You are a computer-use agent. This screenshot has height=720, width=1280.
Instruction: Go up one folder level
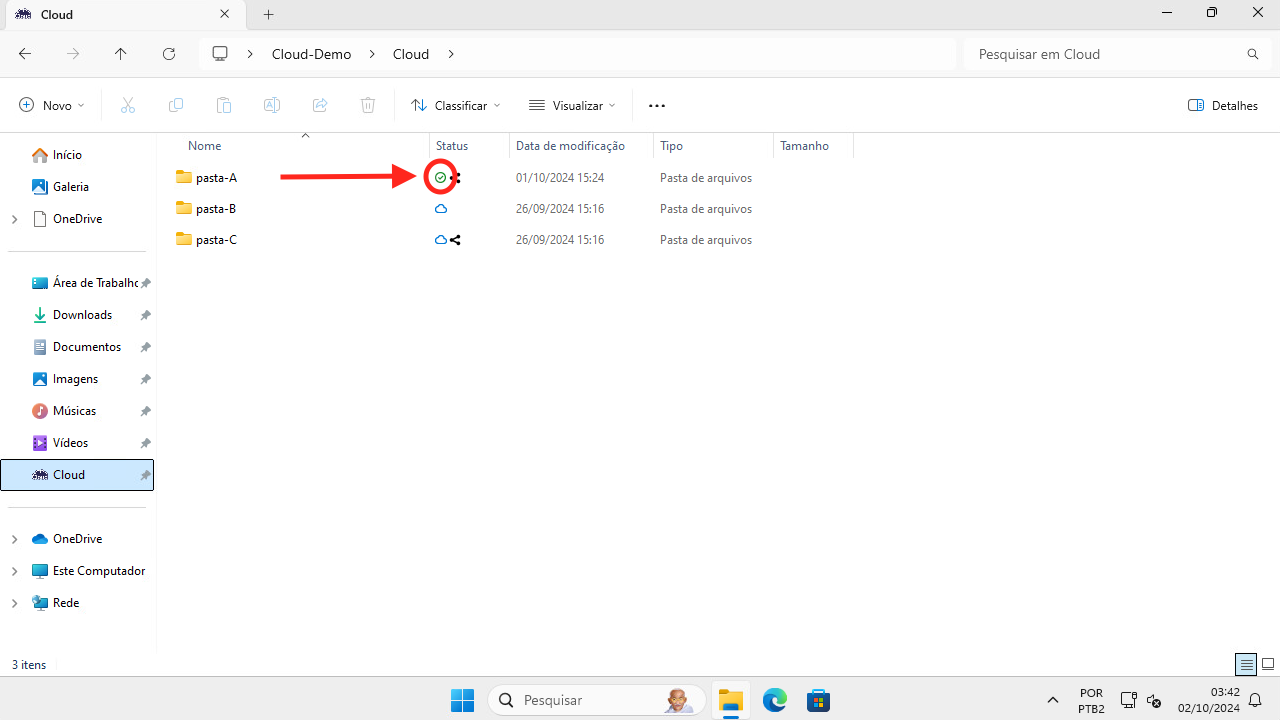click(121, 54)
